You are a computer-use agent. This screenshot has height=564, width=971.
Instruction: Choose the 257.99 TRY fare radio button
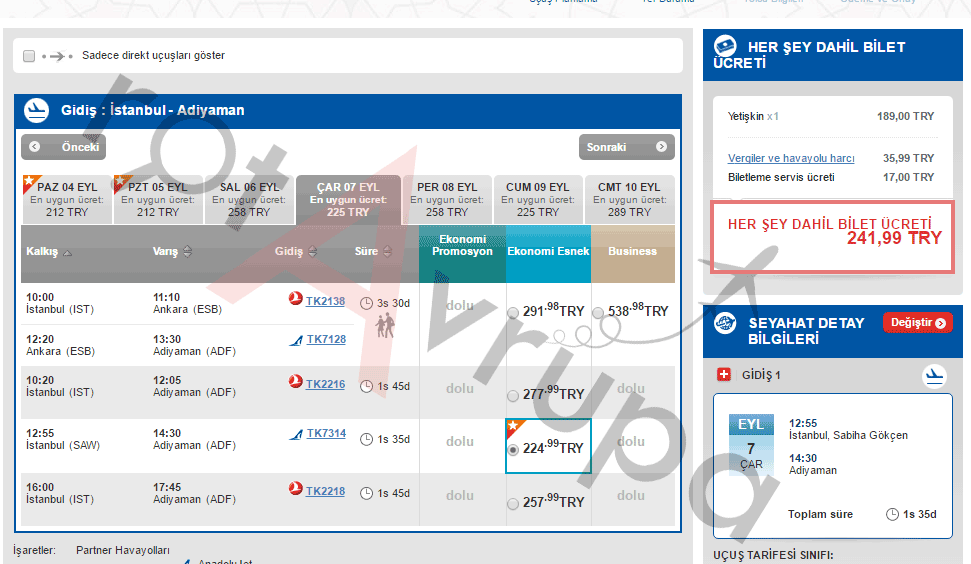513,504
